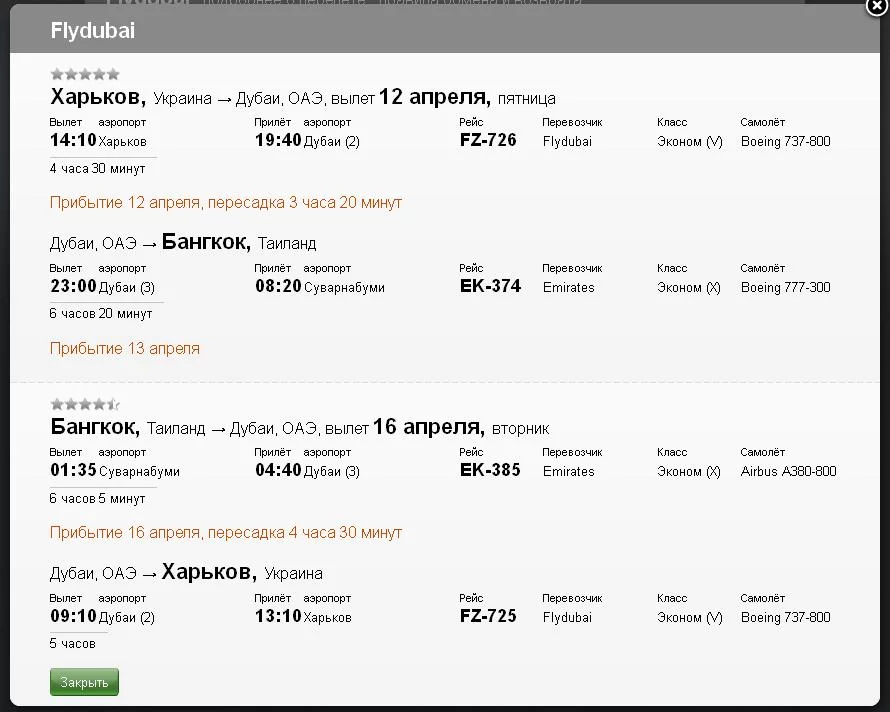Click carrier Emirates on flight EK-385 row
890x712 pixels.
569,471
